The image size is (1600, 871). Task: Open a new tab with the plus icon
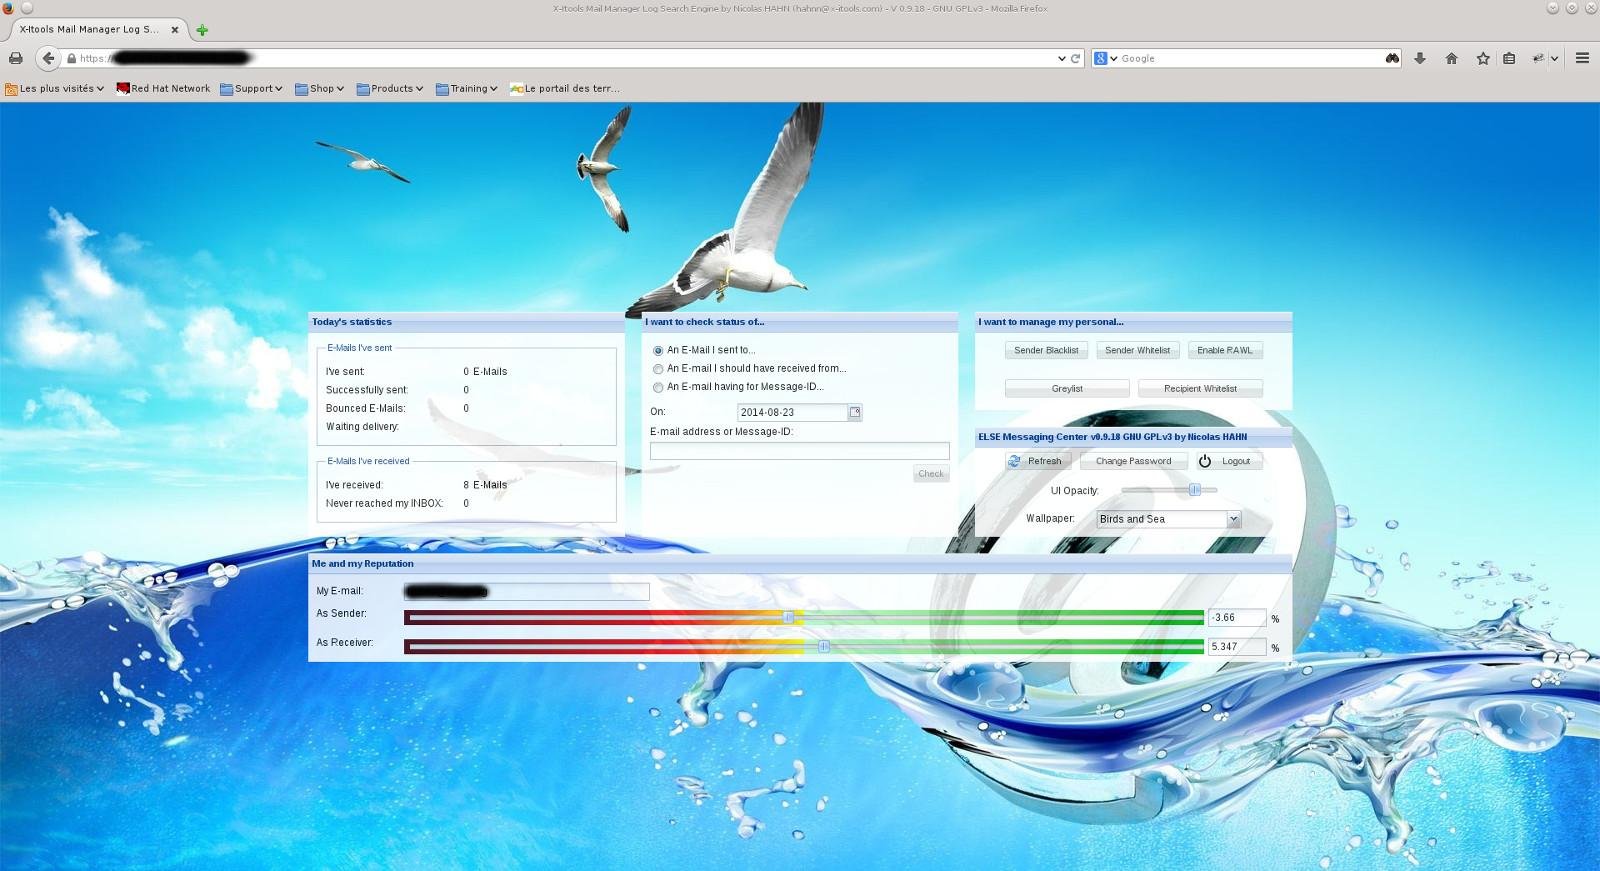[202, 30]
